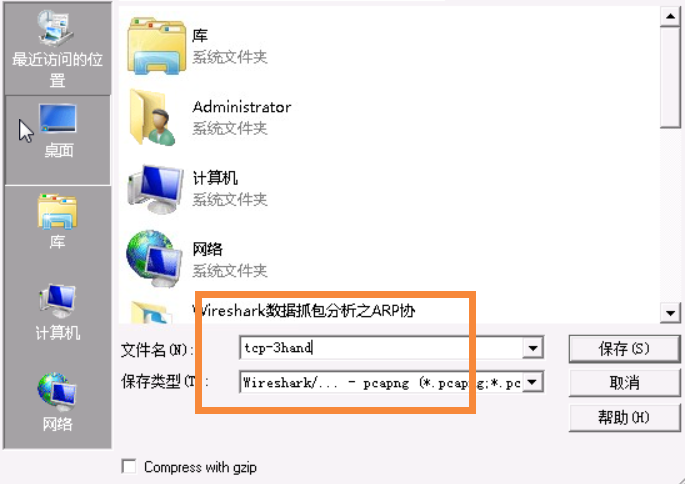Click the 取消 cancel button
The height and width of the screenshot is (484, 685).
click(x=624, y=383)
